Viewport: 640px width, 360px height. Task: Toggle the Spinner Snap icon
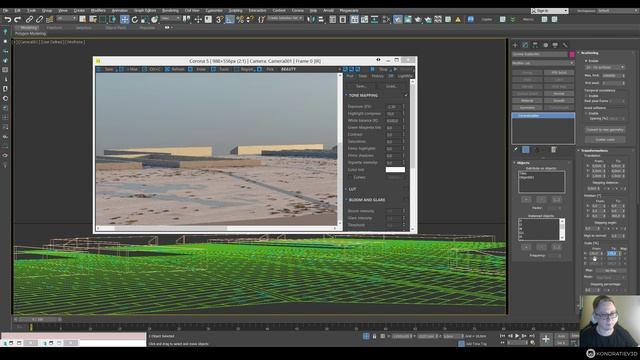coord(250,19)
